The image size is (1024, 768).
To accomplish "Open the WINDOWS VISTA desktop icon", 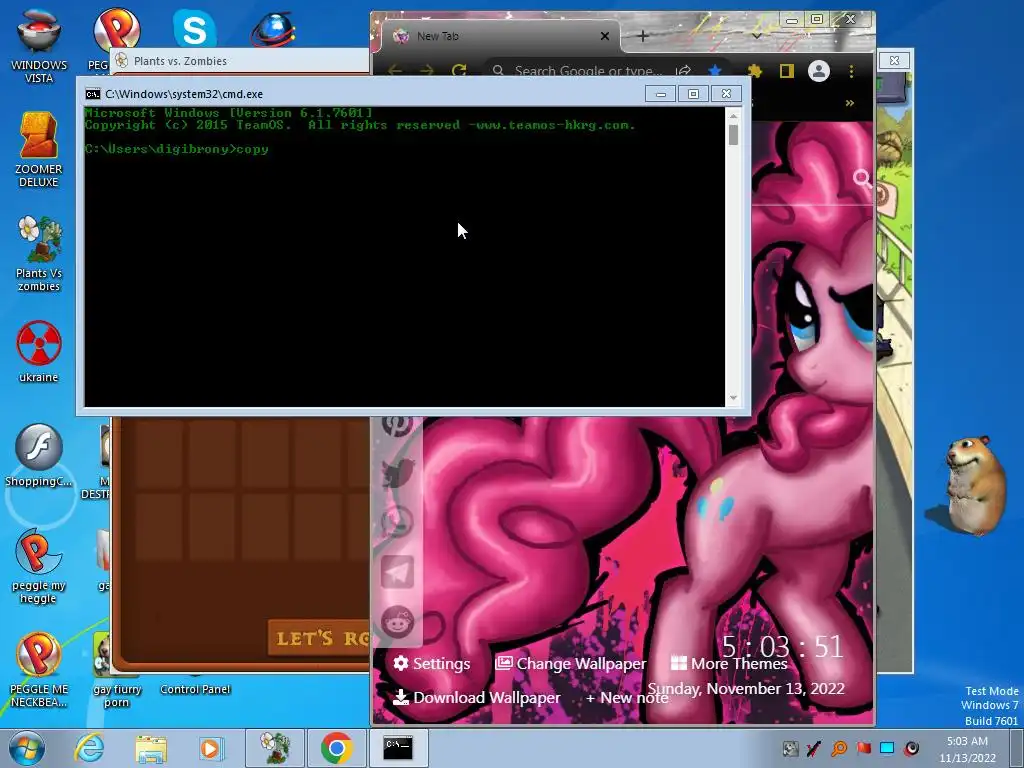I will [39, 44].
